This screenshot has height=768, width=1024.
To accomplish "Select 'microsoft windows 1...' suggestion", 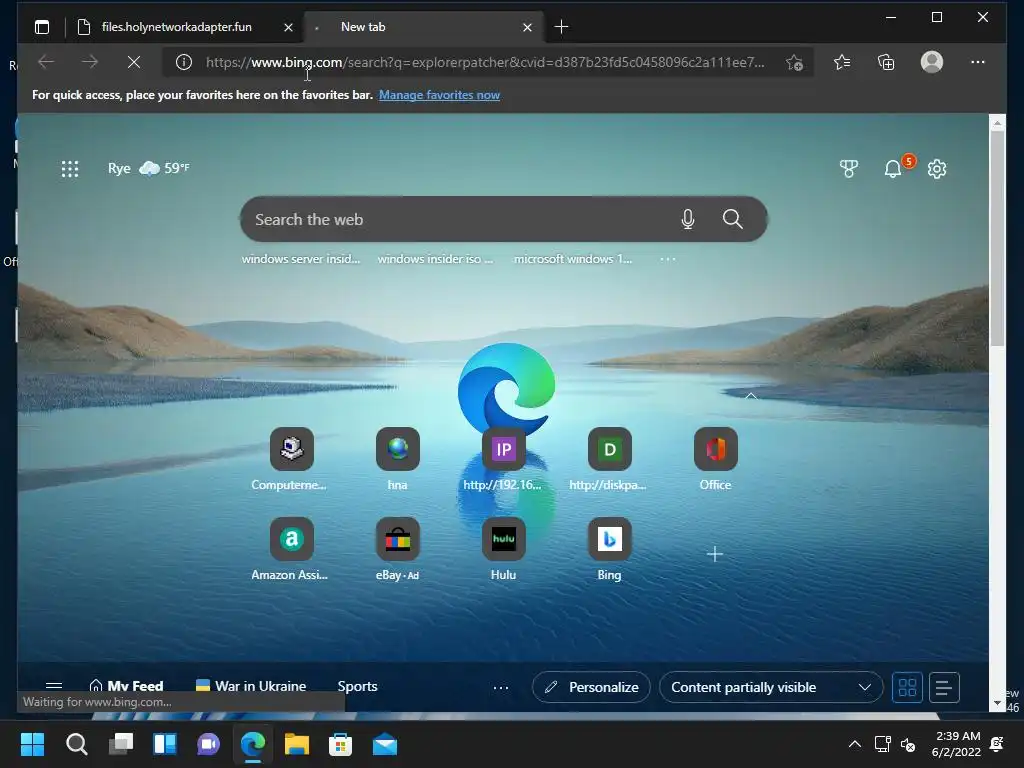I will click(x=572, y=259).
